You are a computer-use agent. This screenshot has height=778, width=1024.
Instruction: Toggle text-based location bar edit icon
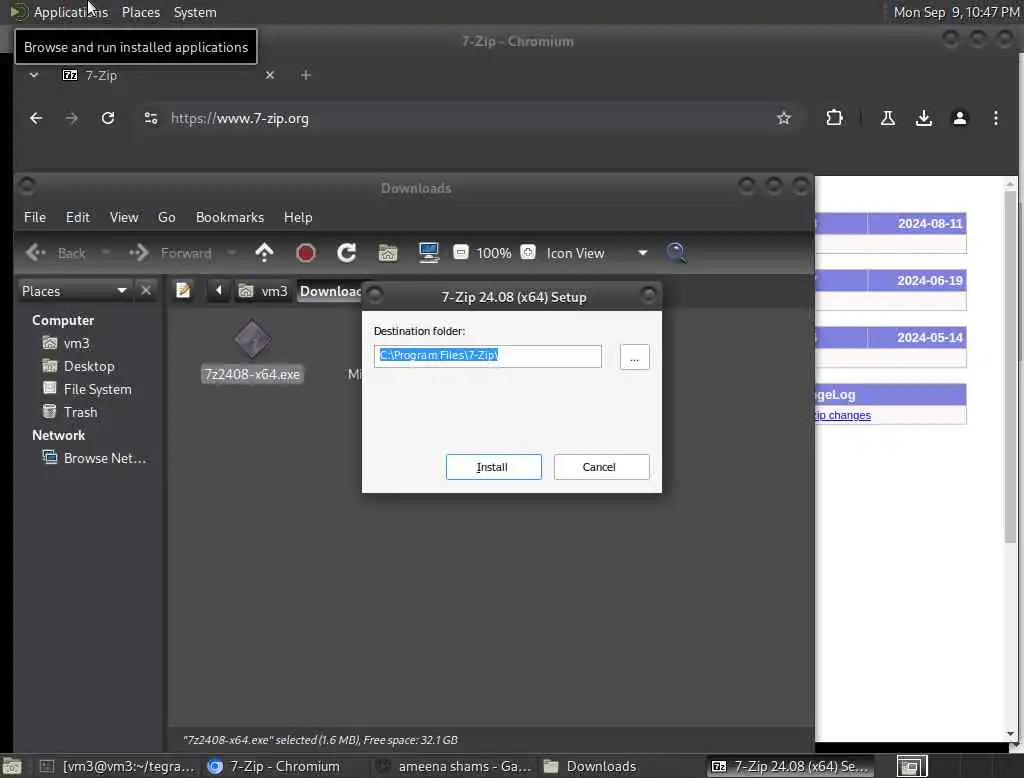[184, 290]
